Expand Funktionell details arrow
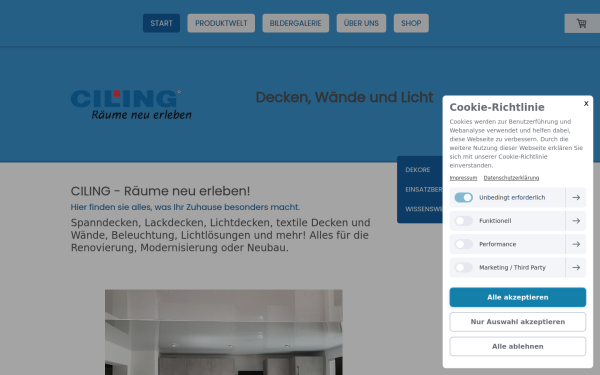The height and width of the screenshot is (375, 600). tap(576, 221)
